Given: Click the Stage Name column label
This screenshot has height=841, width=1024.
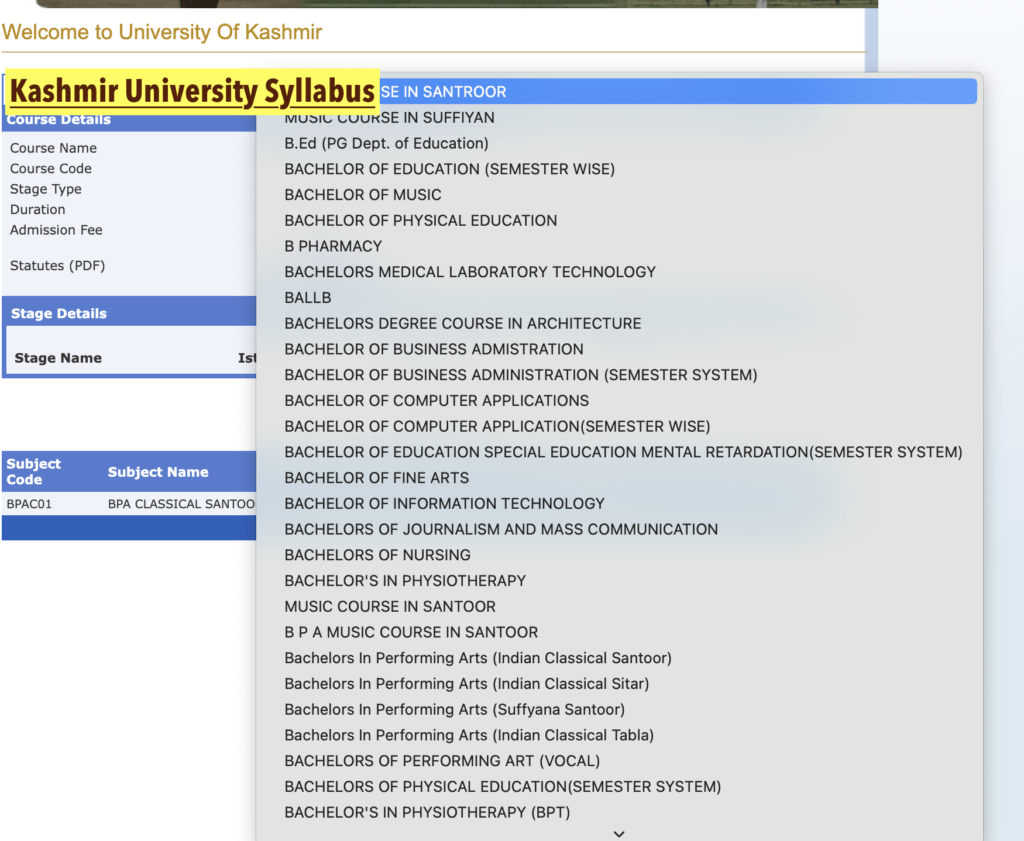Looking at the screenshot, I should click(x=57, y=358).
